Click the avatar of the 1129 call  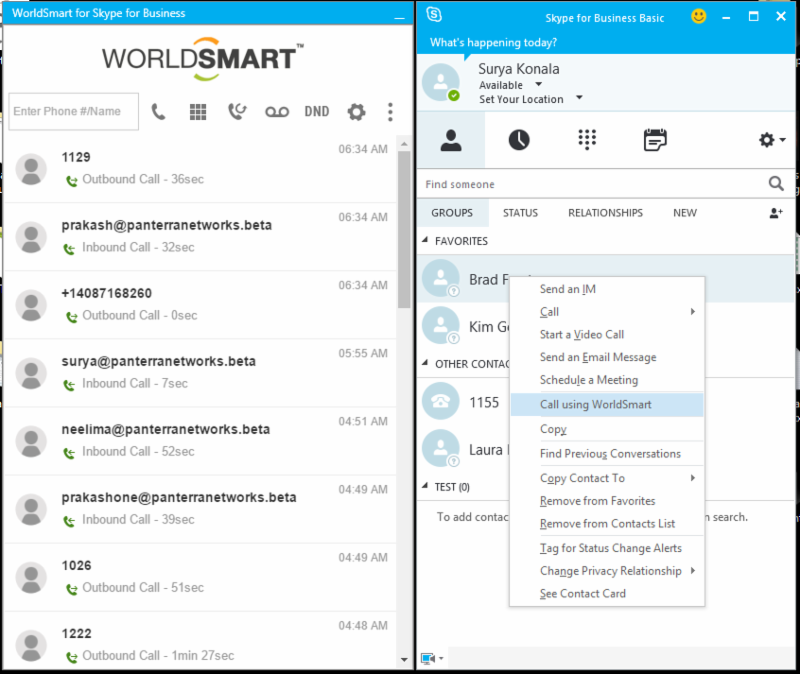pos(31,169)
